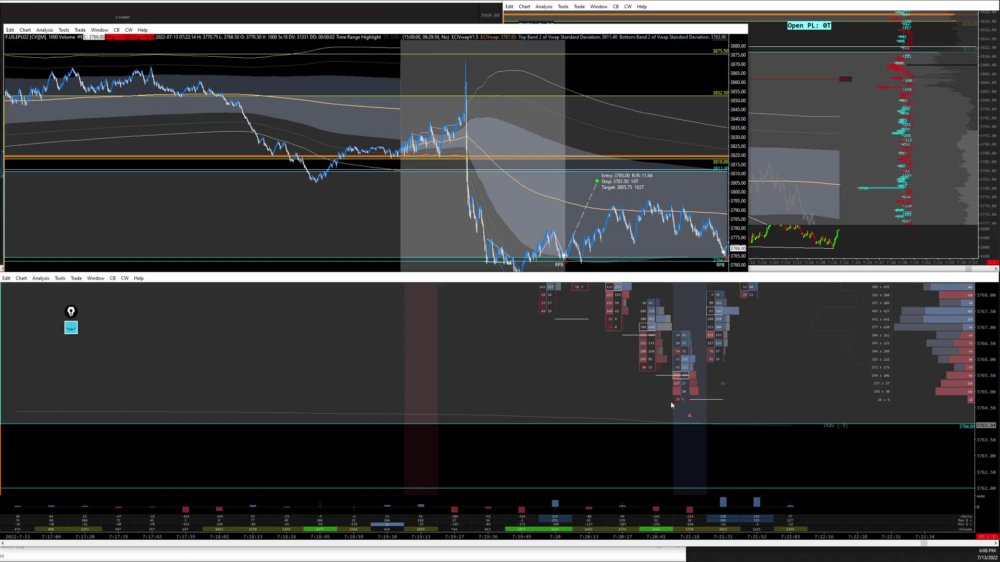1000x562 pixels.
Task: Open Help menu in top-right profile window
Action: [642, 6]
